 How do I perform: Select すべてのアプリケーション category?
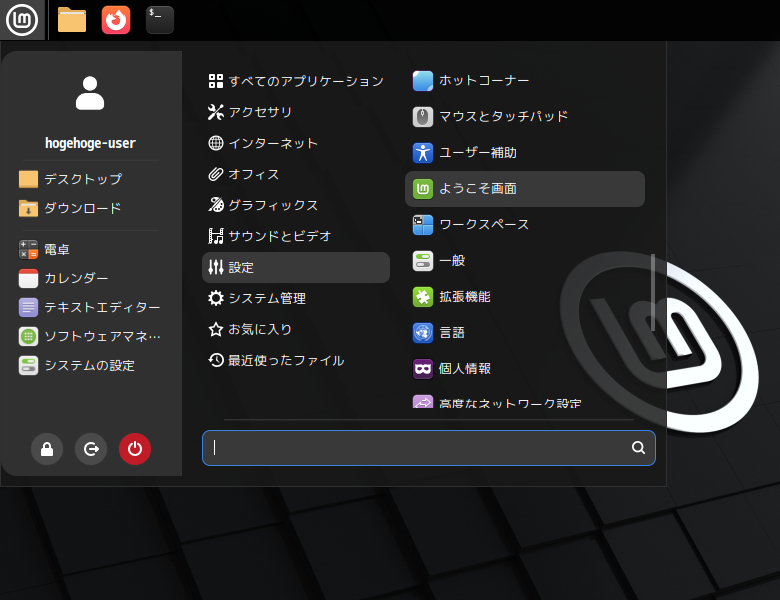[x=295, y=81]
